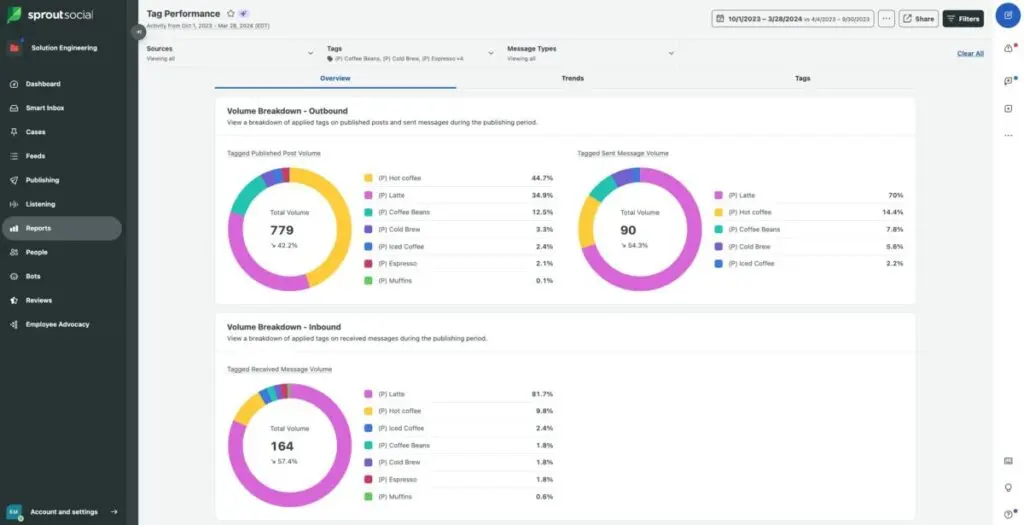
Task: Switch to the Tags tab
Action: point(802,78)
